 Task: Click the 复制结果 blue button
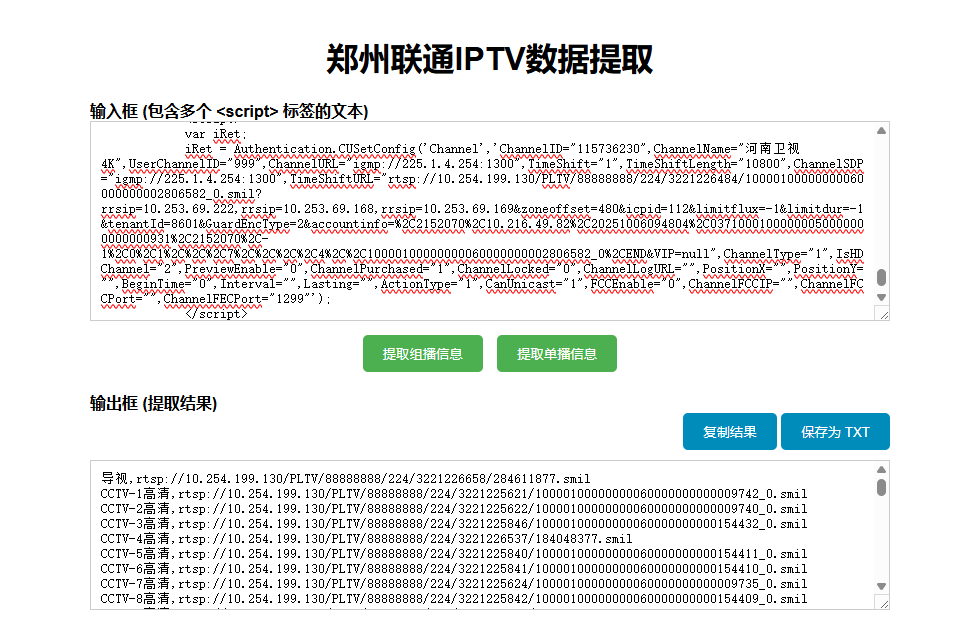tap(729, 431)
